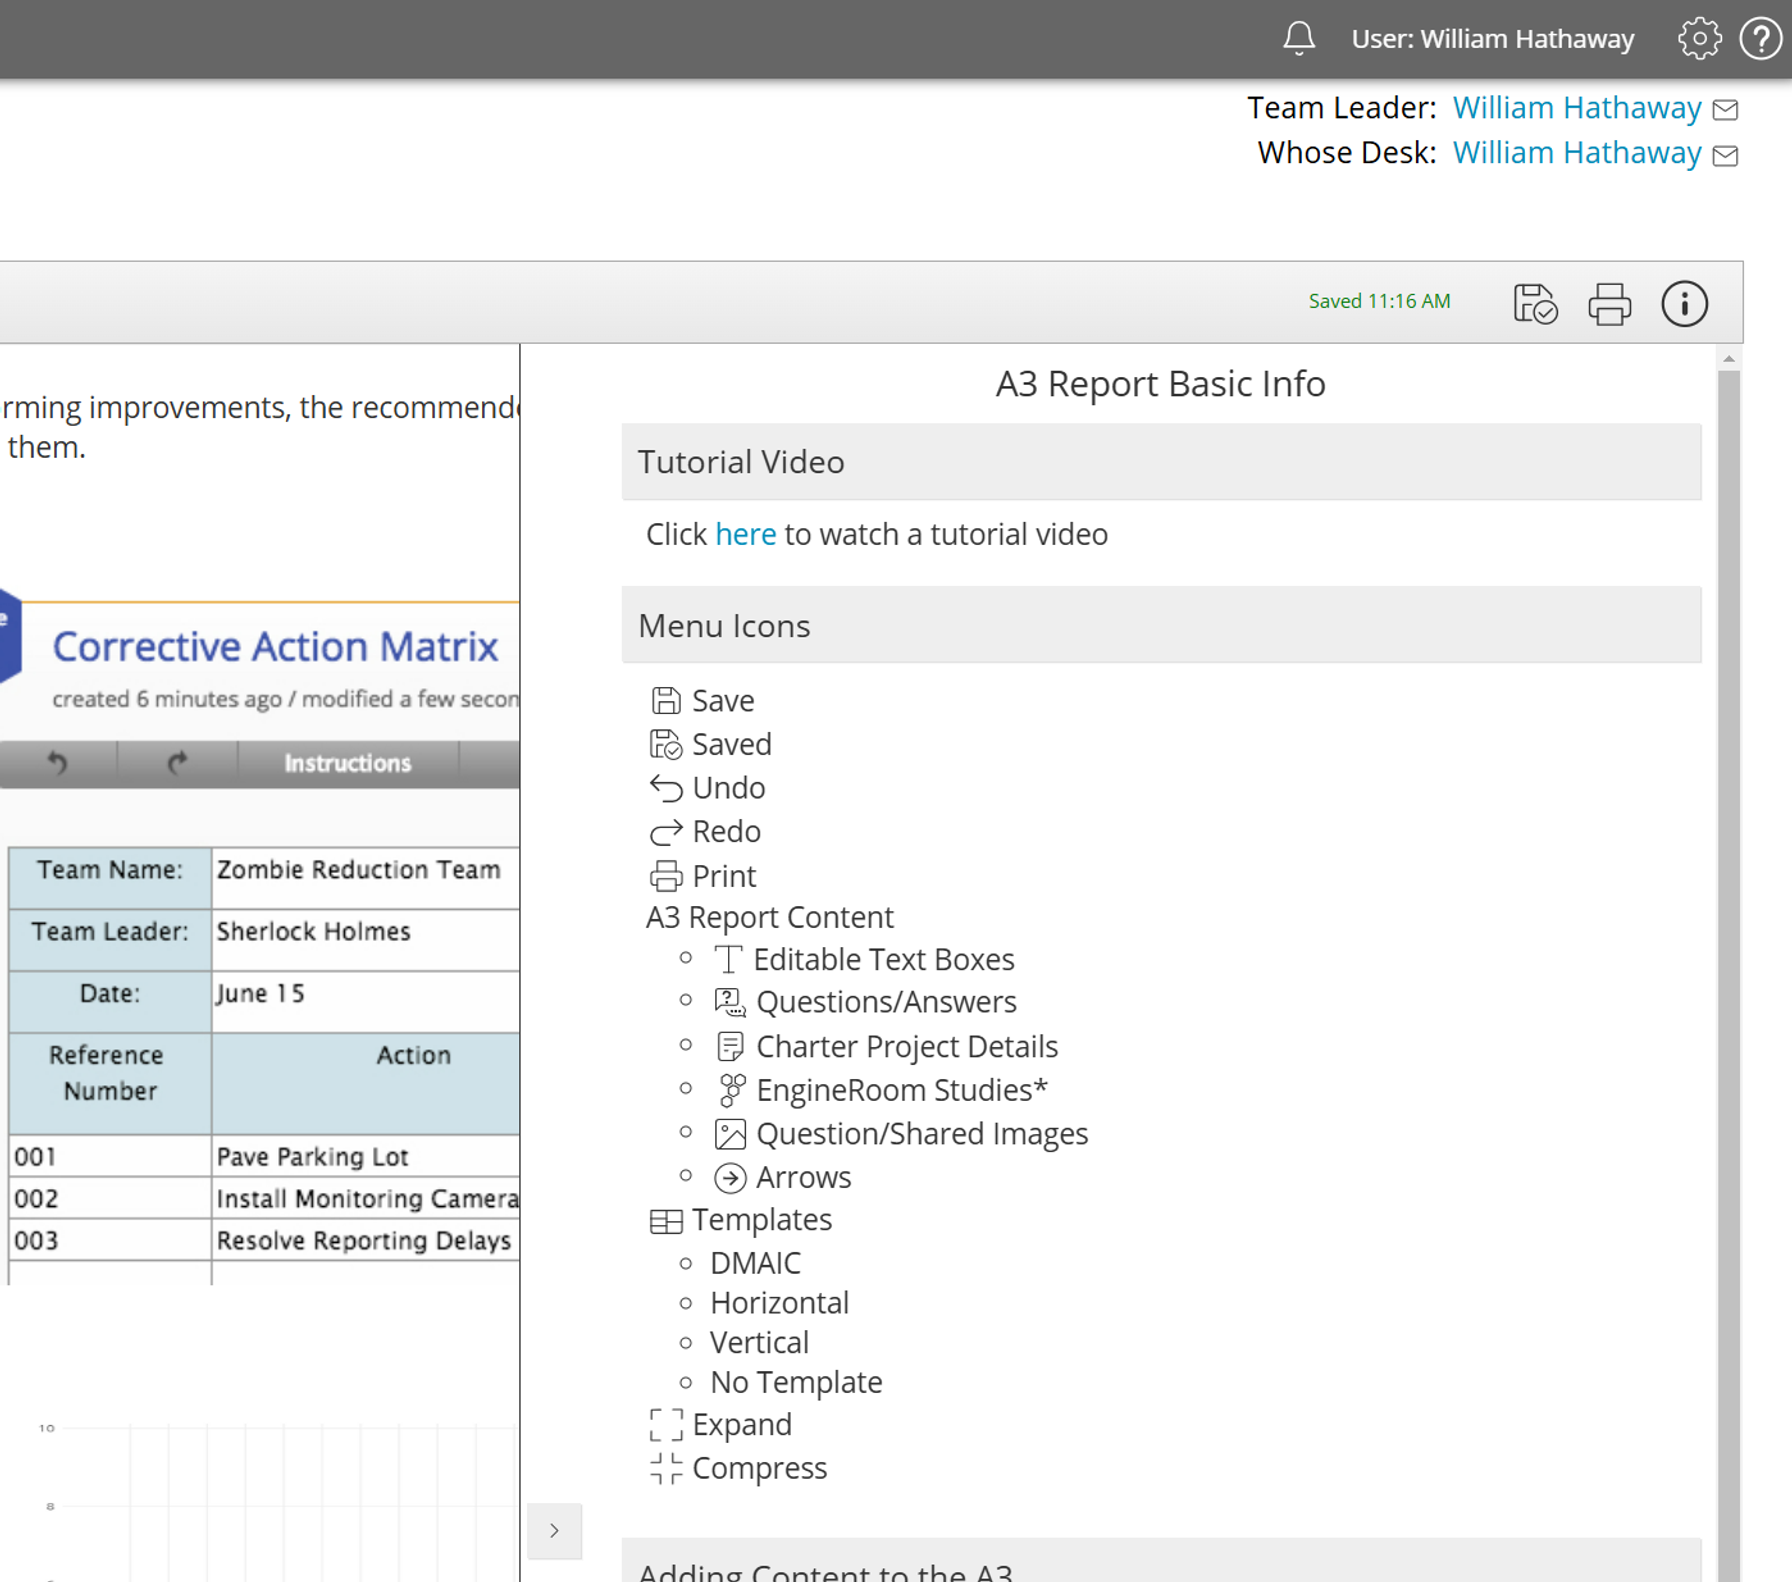This screenshot has width=1792, height=1582.
Task: Click the redo arrow in matrix image
Action: (177, 763)
